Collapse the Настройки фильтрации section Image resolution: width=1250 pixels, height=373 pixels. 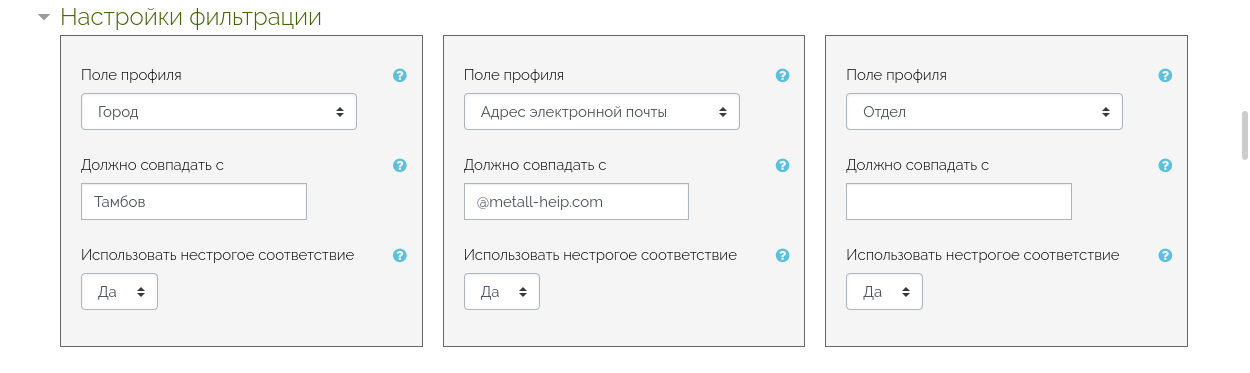click(x=44, y=17)
